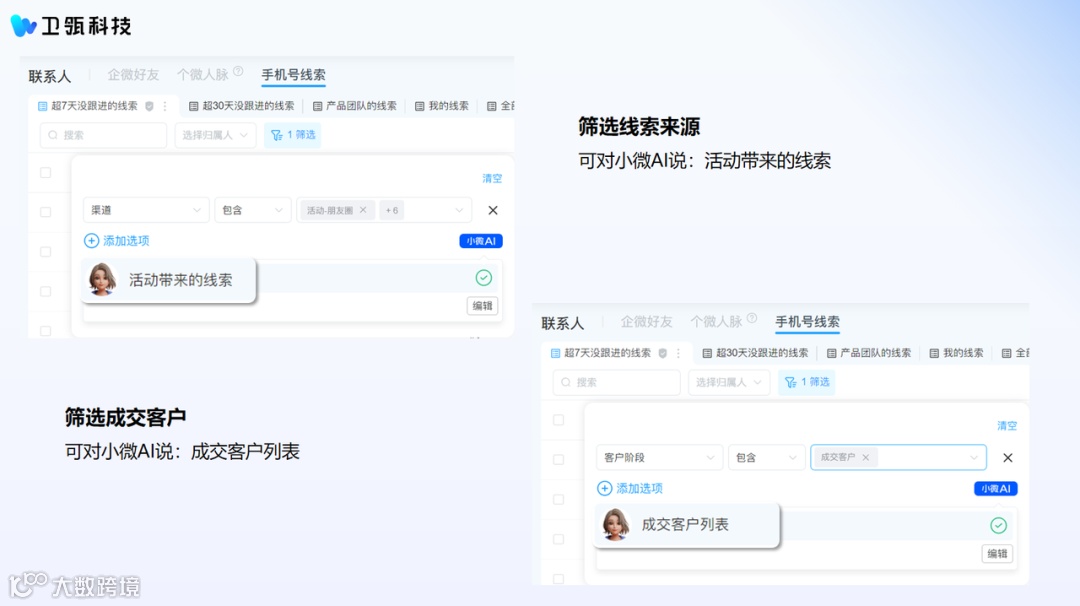The height and width of the screenshot is (606, 1080).
Task: Click shield icon on 超7天没跟进的线索 lower tab
Action: (x=663, y=353)
